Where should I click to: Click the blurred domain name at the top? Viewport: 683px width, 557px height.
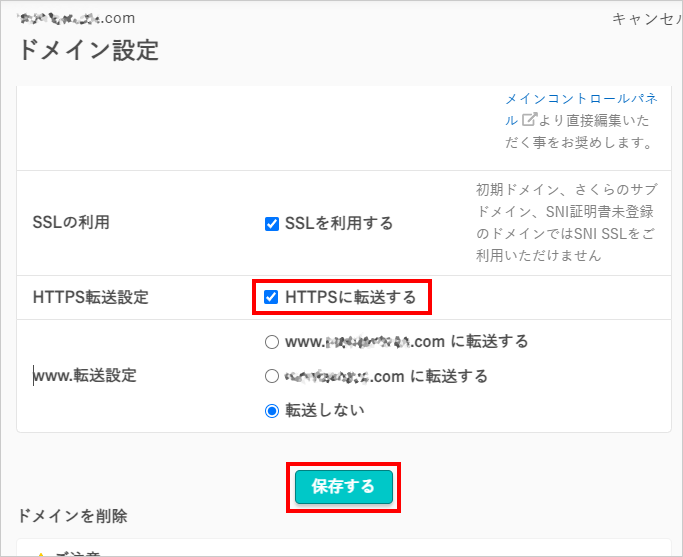[x=76, y=18]
